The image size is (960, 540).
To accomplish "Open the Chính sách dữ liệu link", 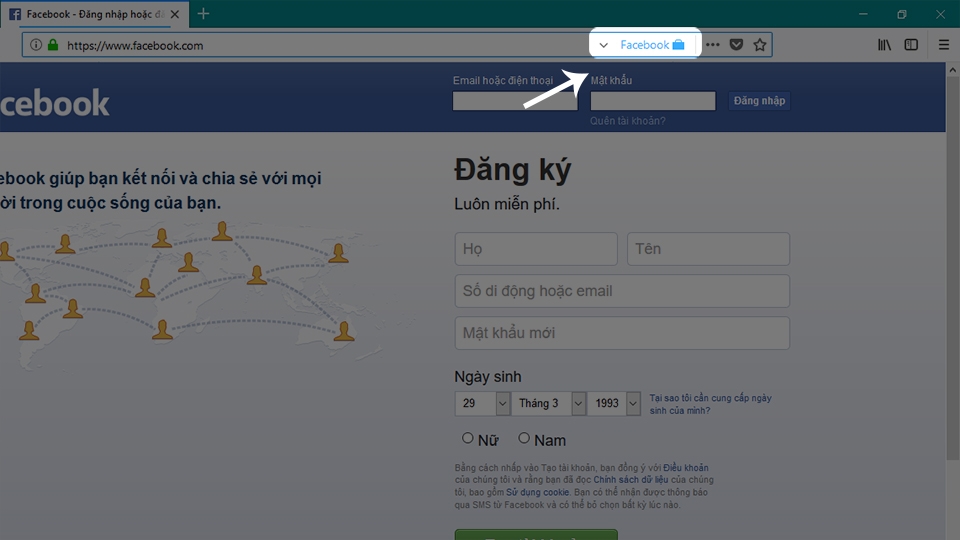I will click(631, 480).
